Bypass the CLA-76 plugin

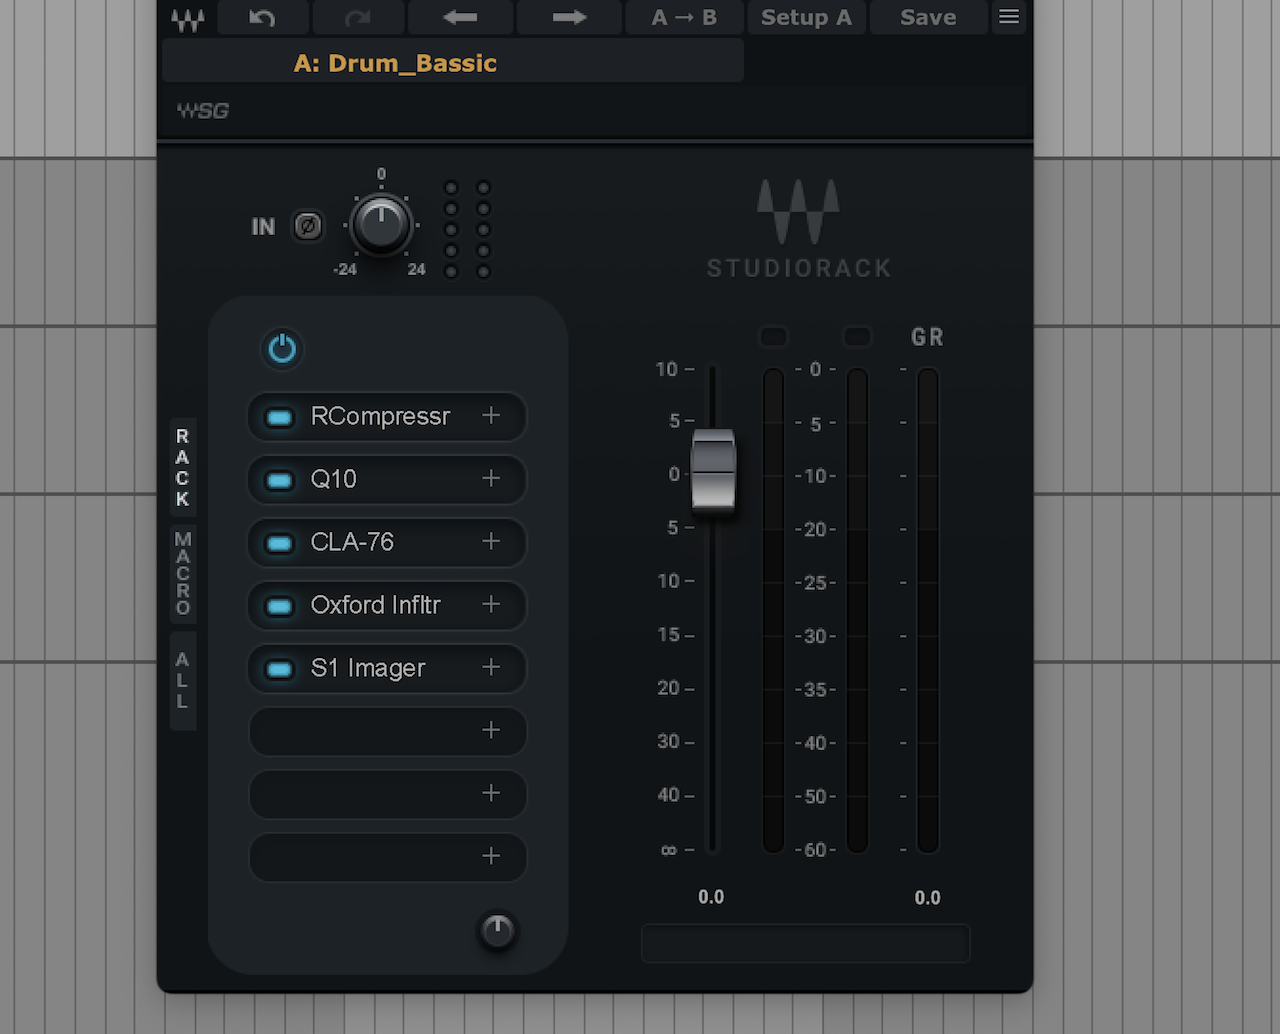click(x=279, y=543)
